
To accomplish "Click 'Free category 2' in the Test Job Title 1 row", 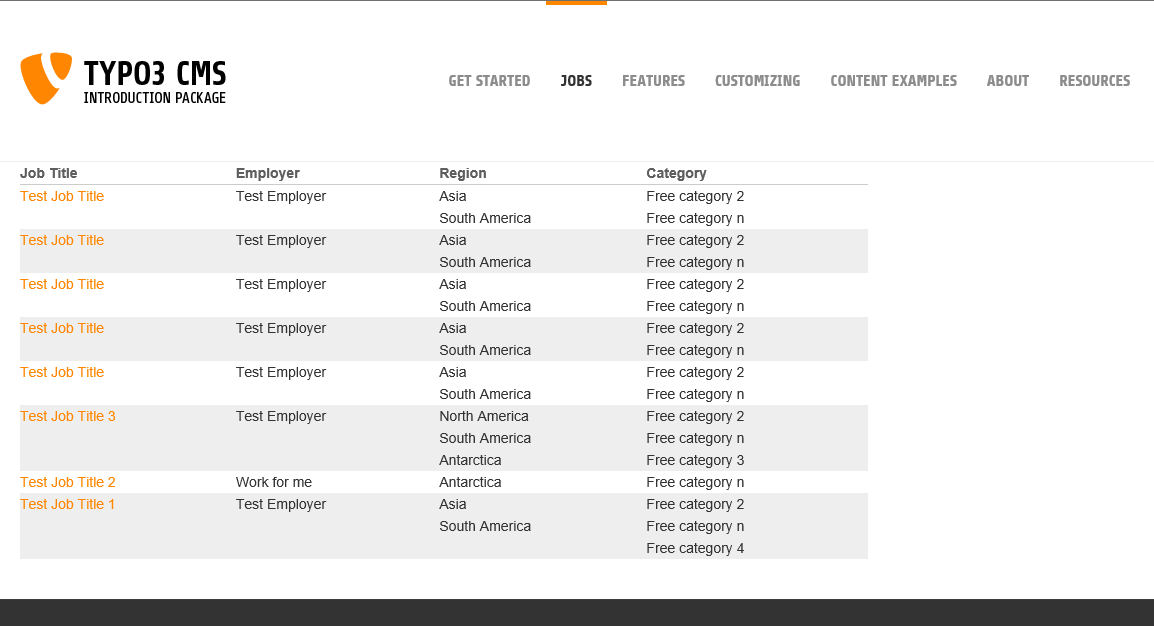I will tap(695, 505).
